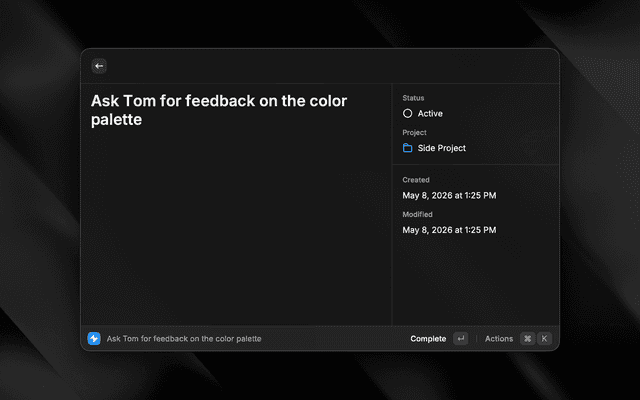The height and width of the screenshot is (400, 640).
Task: Open the Active status dropdown text
Action: (x=430, y=113)
